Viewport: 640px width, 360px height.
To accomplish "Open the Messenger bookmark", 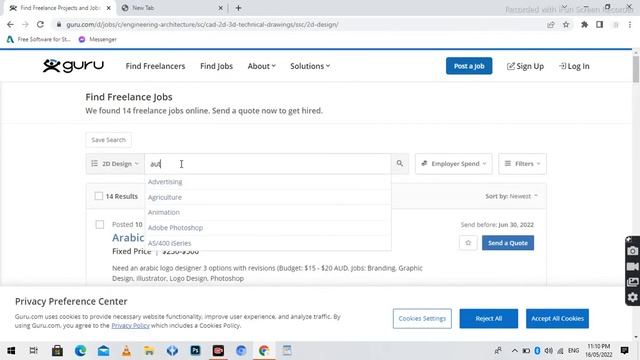I will pos(98,39).
